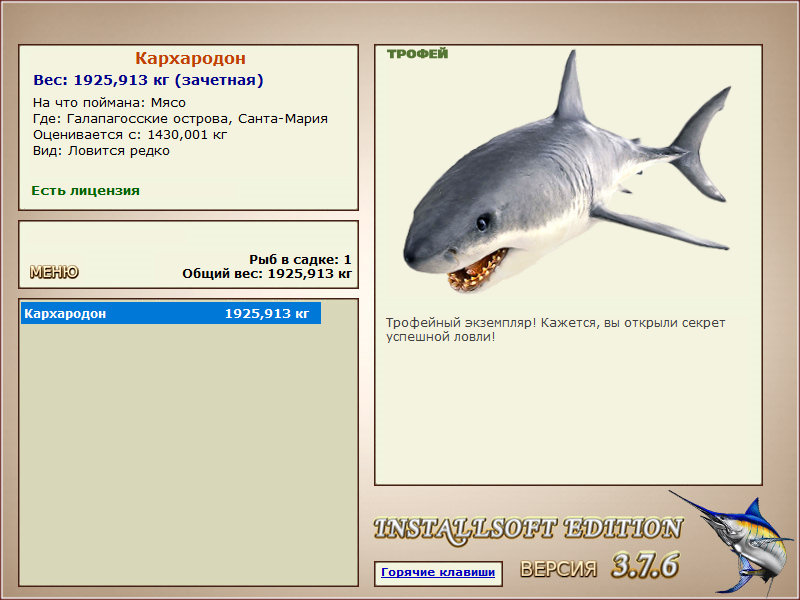
Task: Click the Есть лицензия status text
Action: (x=85, y=191)
